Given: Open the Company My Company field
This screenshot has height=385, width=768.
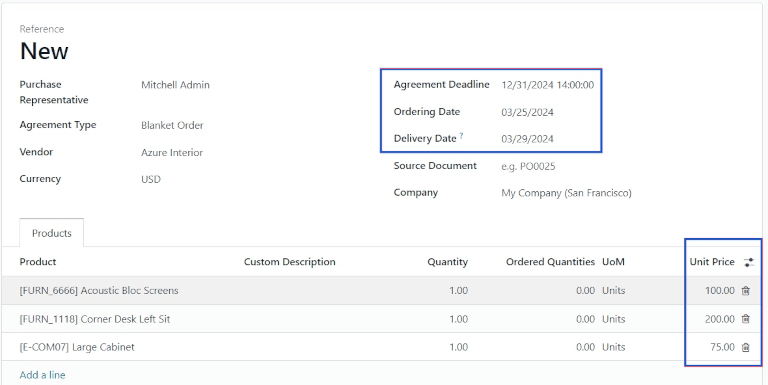Looking at the screenshot, I should tap(566, 193).
